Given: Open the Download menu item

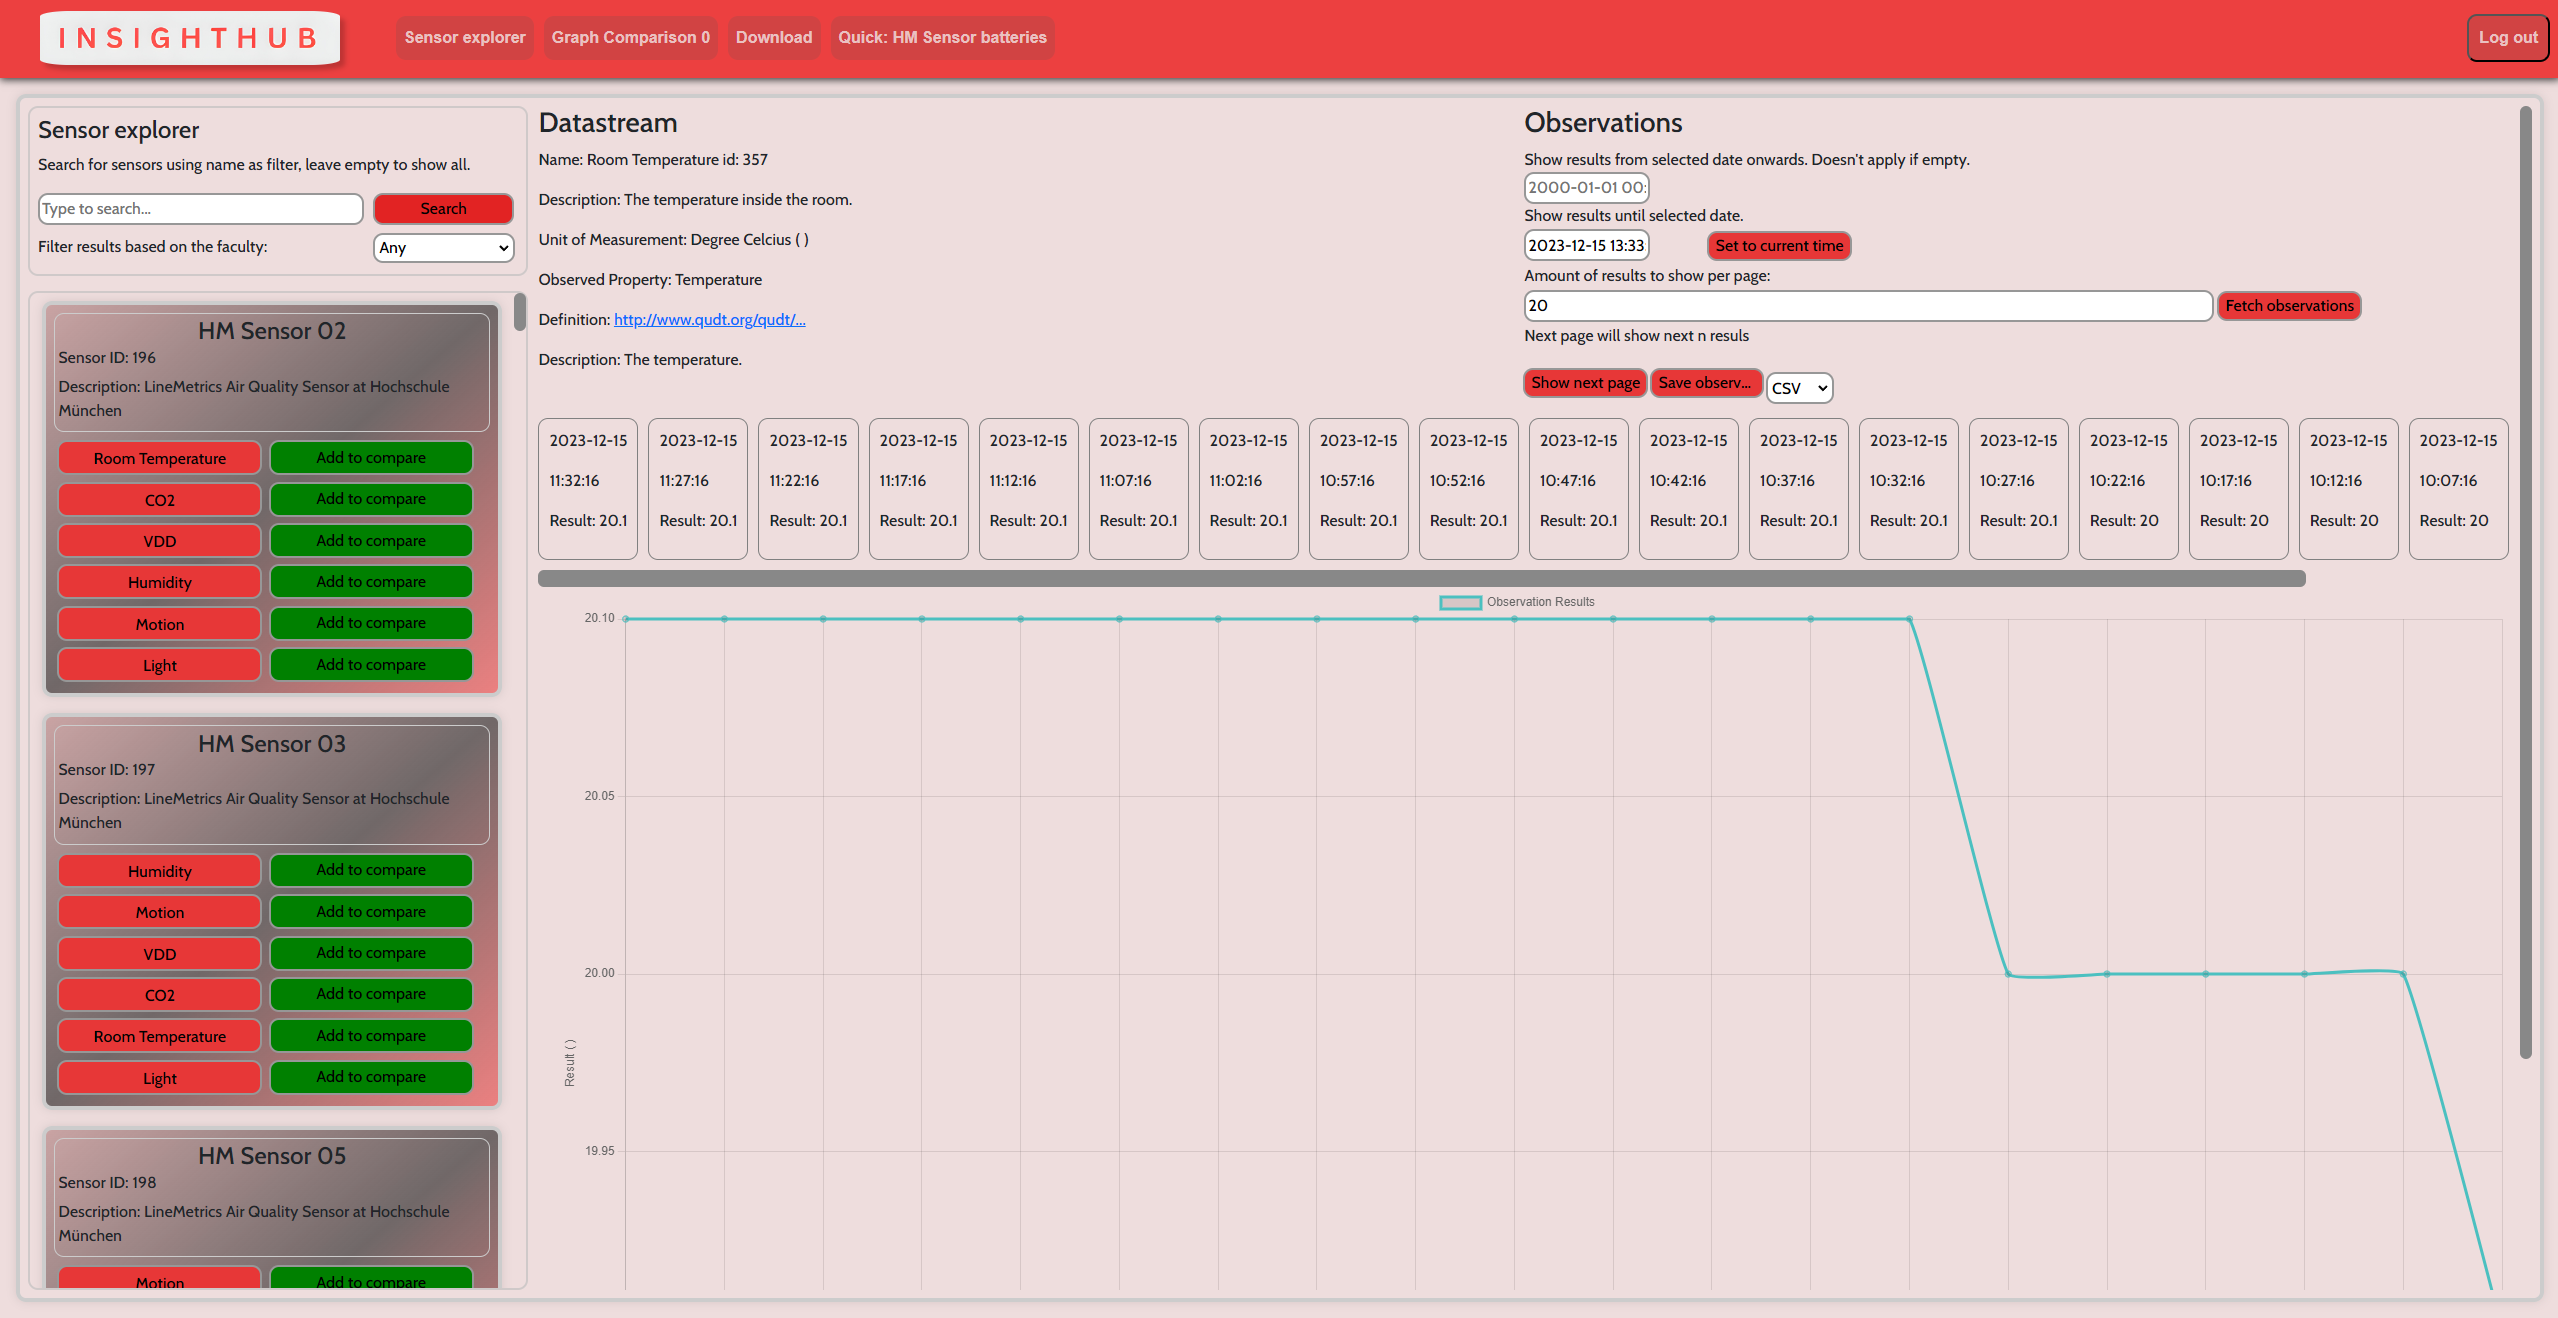Looking at the screenshot, I should click(x=773, y=38).
